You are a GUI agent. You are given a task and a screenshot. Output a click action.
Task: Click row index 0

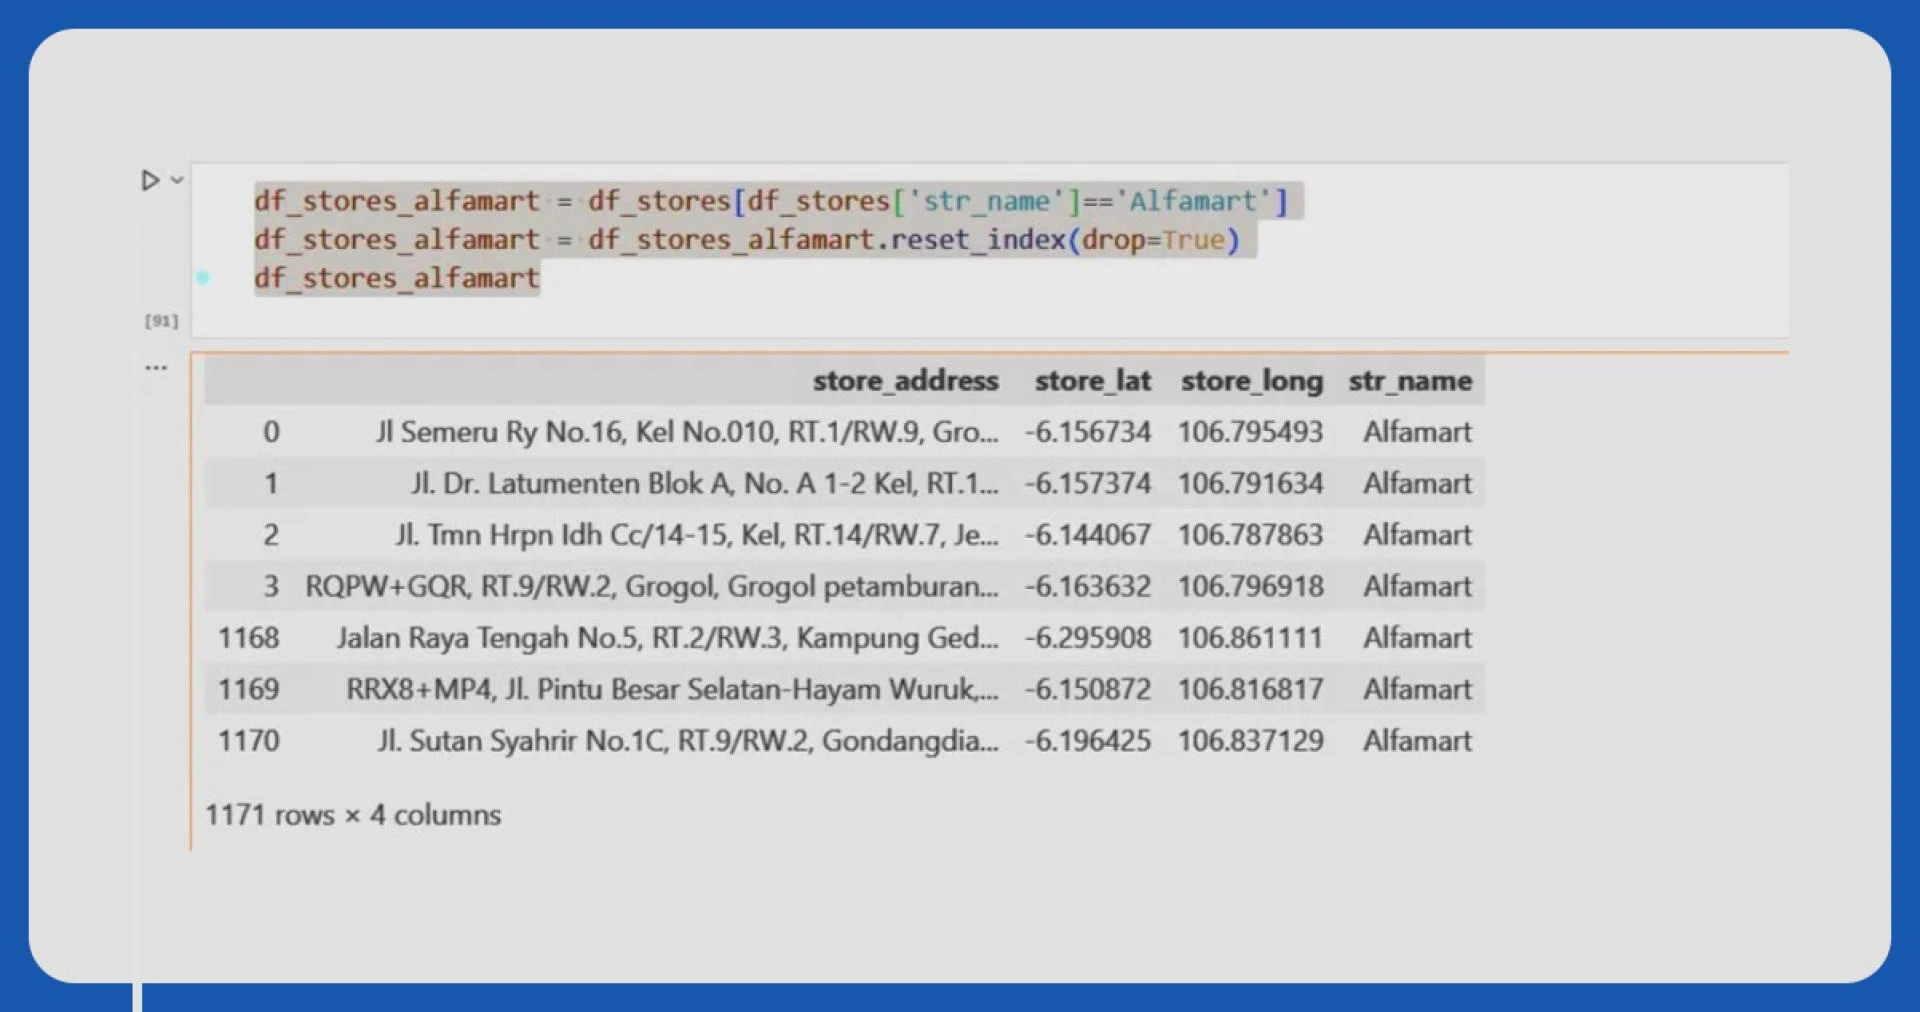pyautogui.click(x=271, y=432)
